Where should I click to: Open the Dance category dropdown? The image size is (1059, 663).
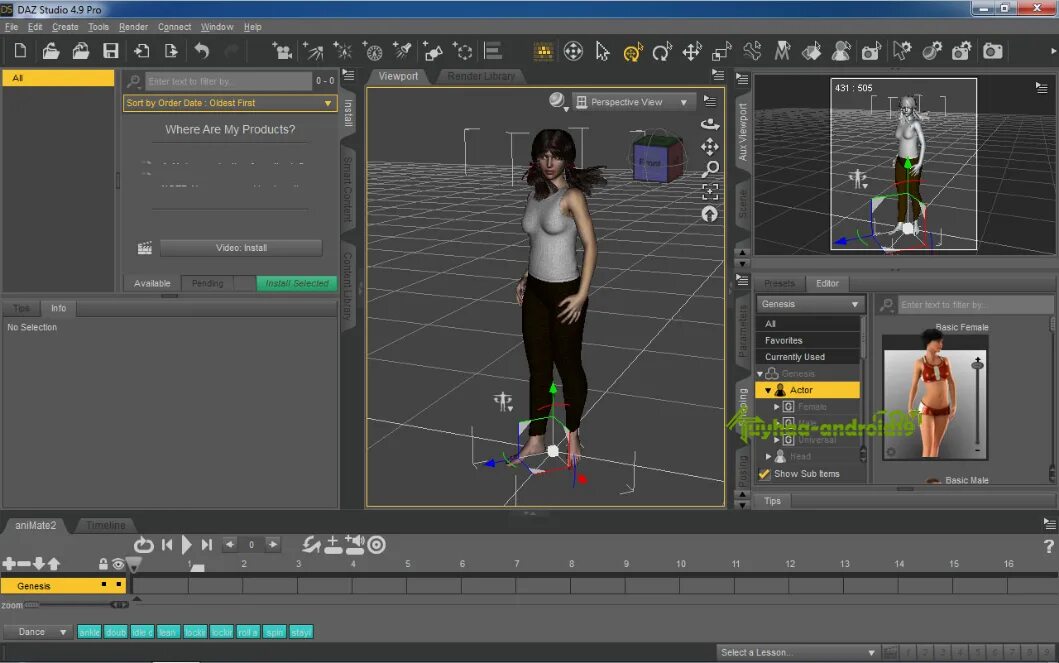[x=36, y=632]
